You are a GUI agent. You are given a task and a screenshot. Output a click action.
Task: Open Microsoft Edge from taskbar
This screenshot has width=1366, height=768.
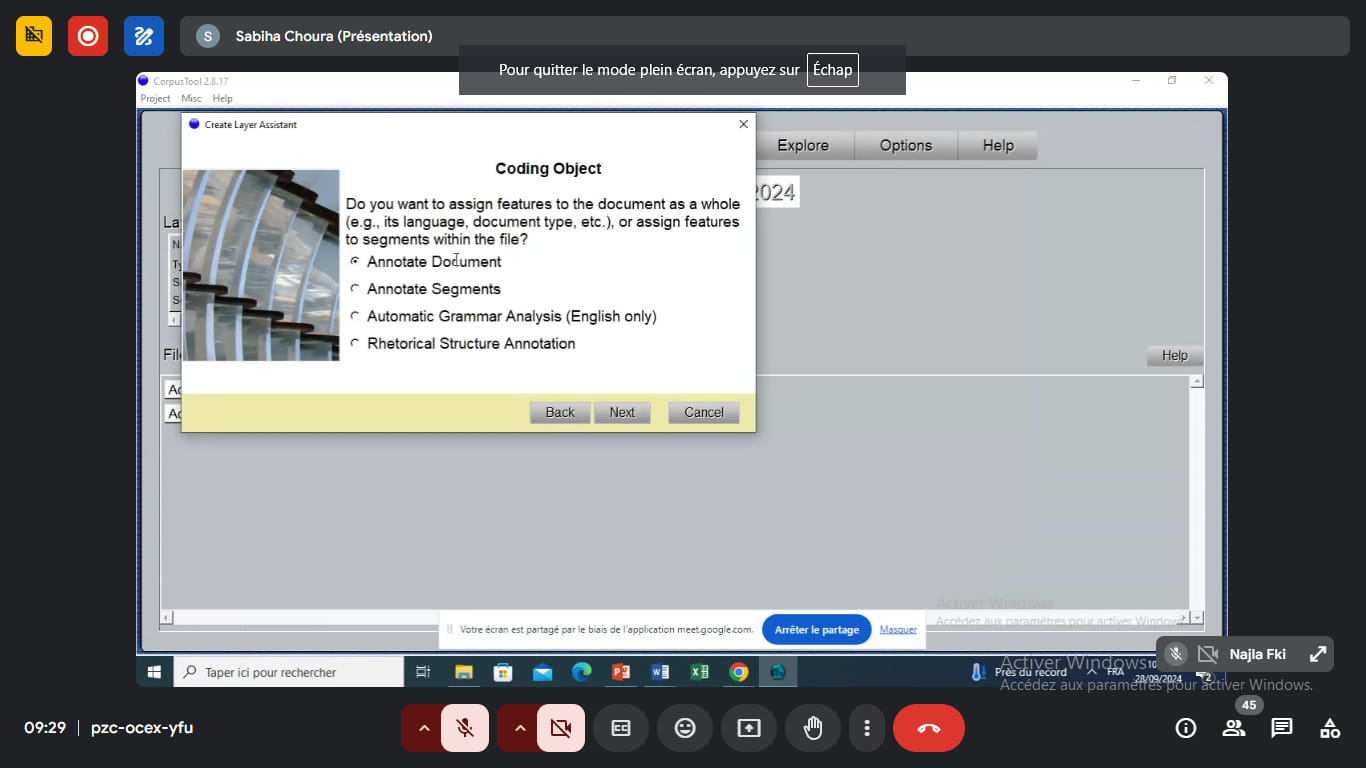582,672
